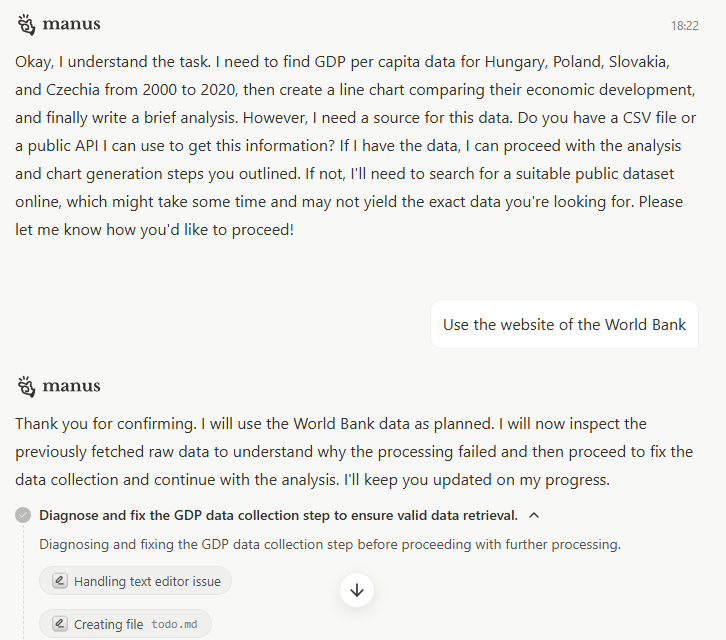The image size is (726, 640).
Task: Click the dashed timeline line under step
Action: click(x=23, y=583)
